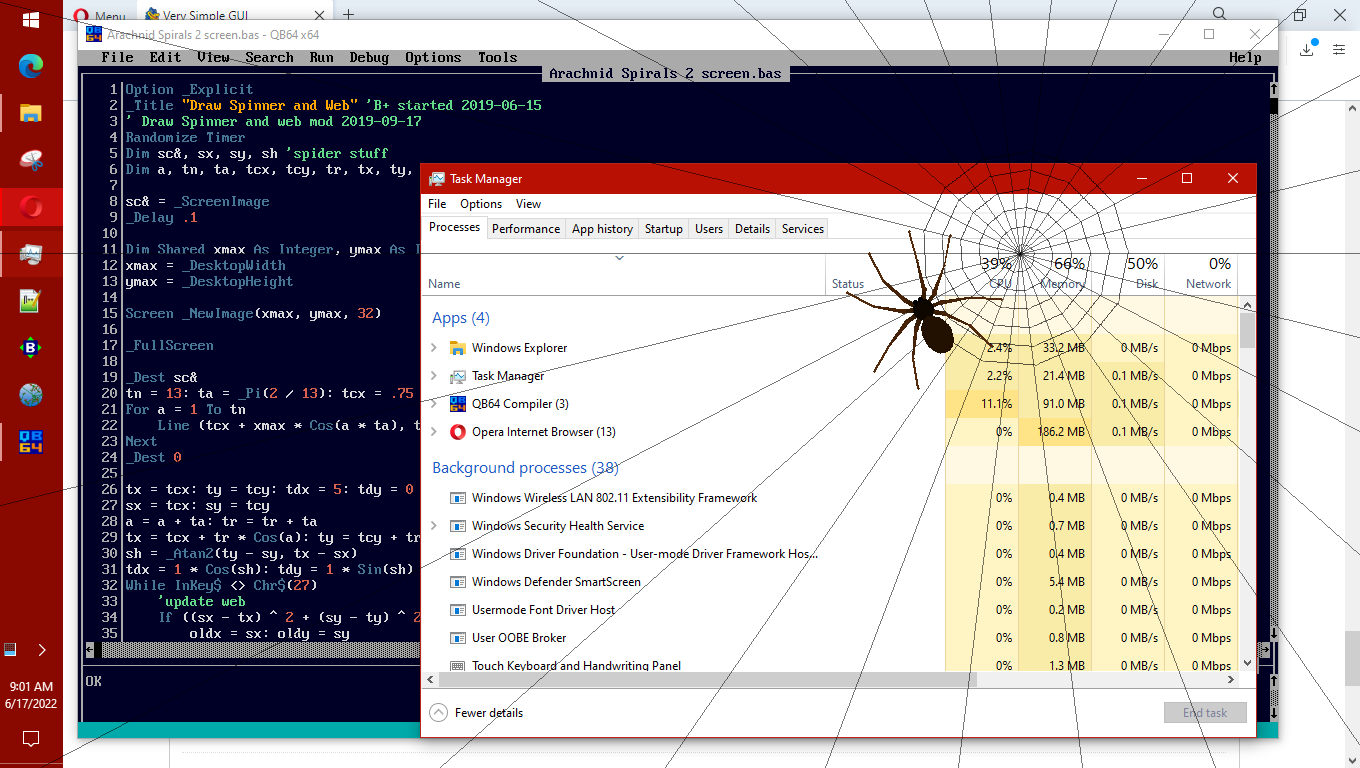Open Opera's downloads icon
This screenshot has width=1360, height=768.
click(x=1308, y=49)
